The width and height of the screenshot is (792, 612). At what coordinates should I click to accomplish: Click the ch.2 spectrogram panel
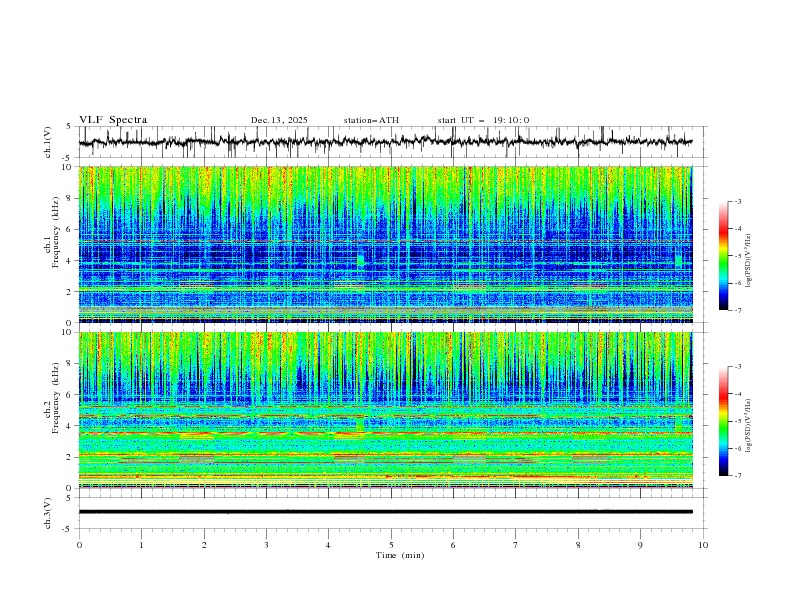pyautogui.click(x=386, y=410)
